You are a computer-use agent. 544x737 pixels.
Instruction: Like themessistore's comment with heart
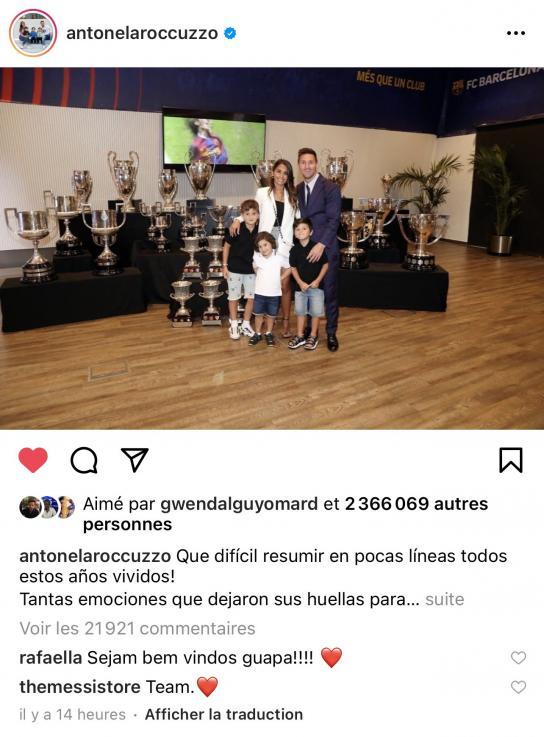click(x=518, y=687)
